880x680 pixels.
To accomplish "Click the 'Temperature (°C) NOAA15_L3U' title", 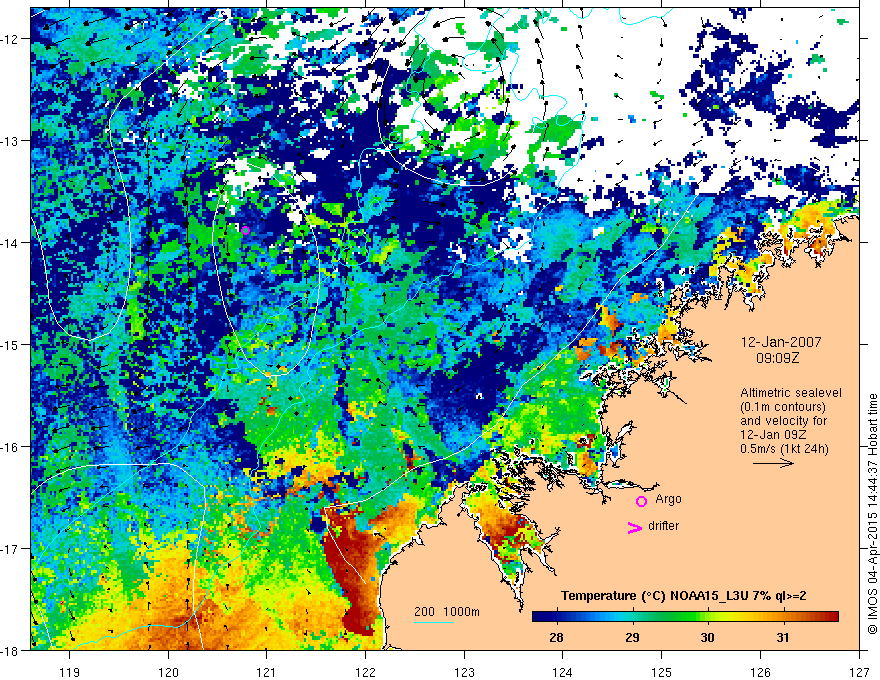I will tap(664, 596).
